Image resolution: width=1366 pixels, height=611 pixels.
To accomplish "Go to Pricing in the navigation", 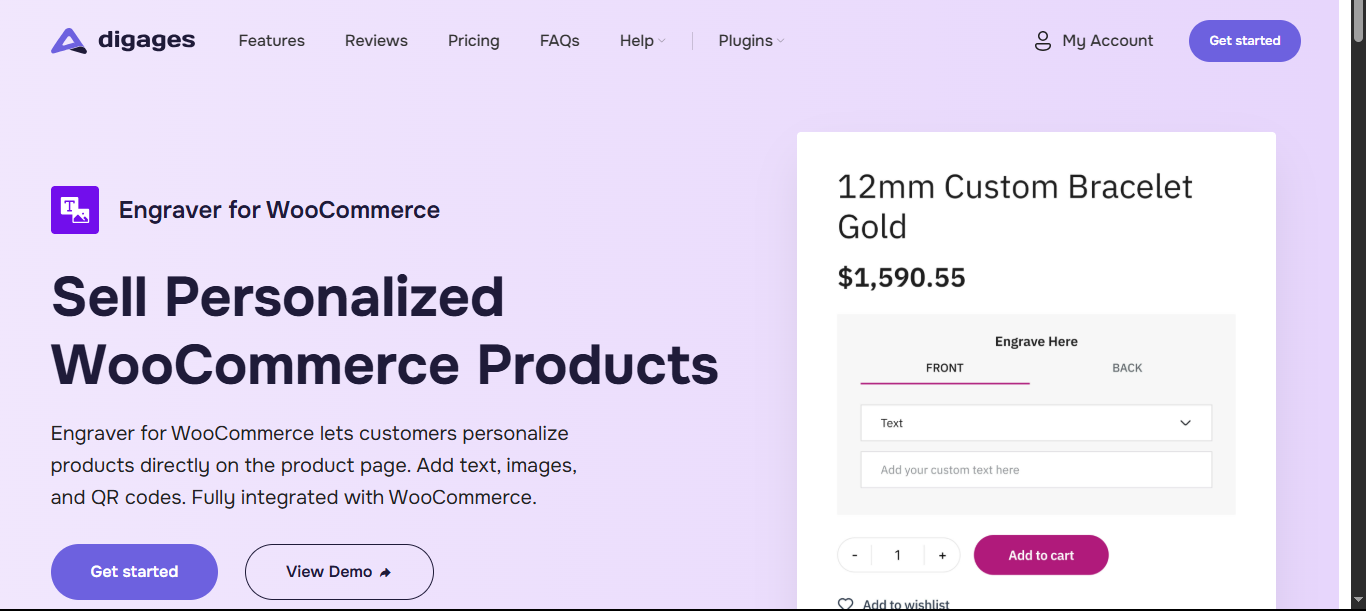I will (x=474, y=41).
